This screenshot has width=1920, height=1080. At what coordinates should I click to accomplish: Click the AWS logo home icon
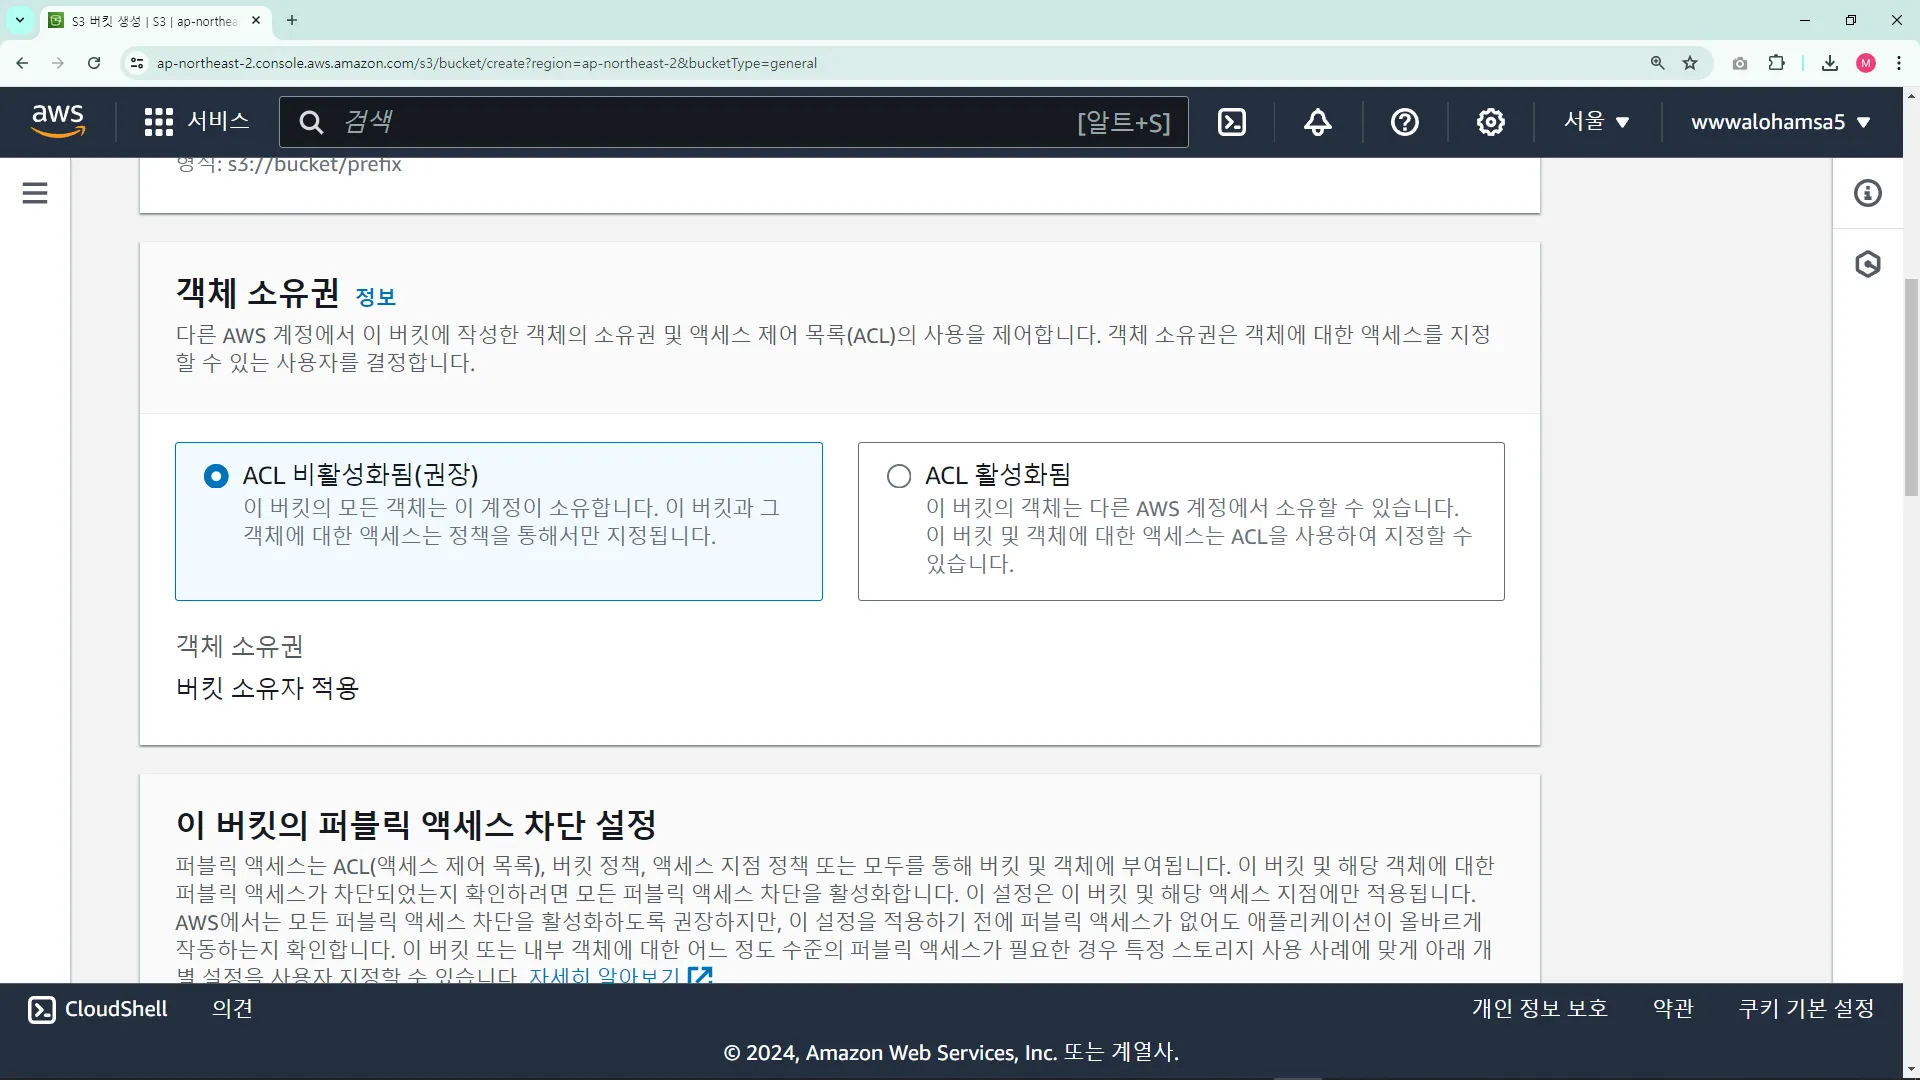[x=58, y=121]
